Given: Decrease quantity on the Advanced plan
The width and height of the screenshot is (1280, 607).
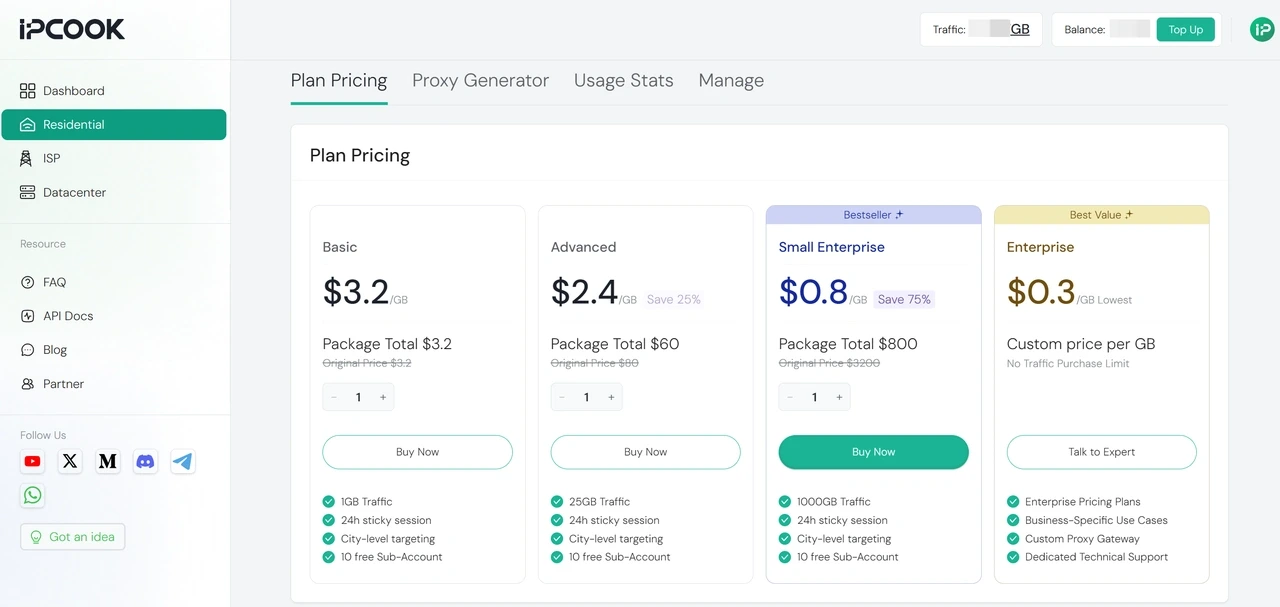Looking at the screenshot, I should point(562,397).
